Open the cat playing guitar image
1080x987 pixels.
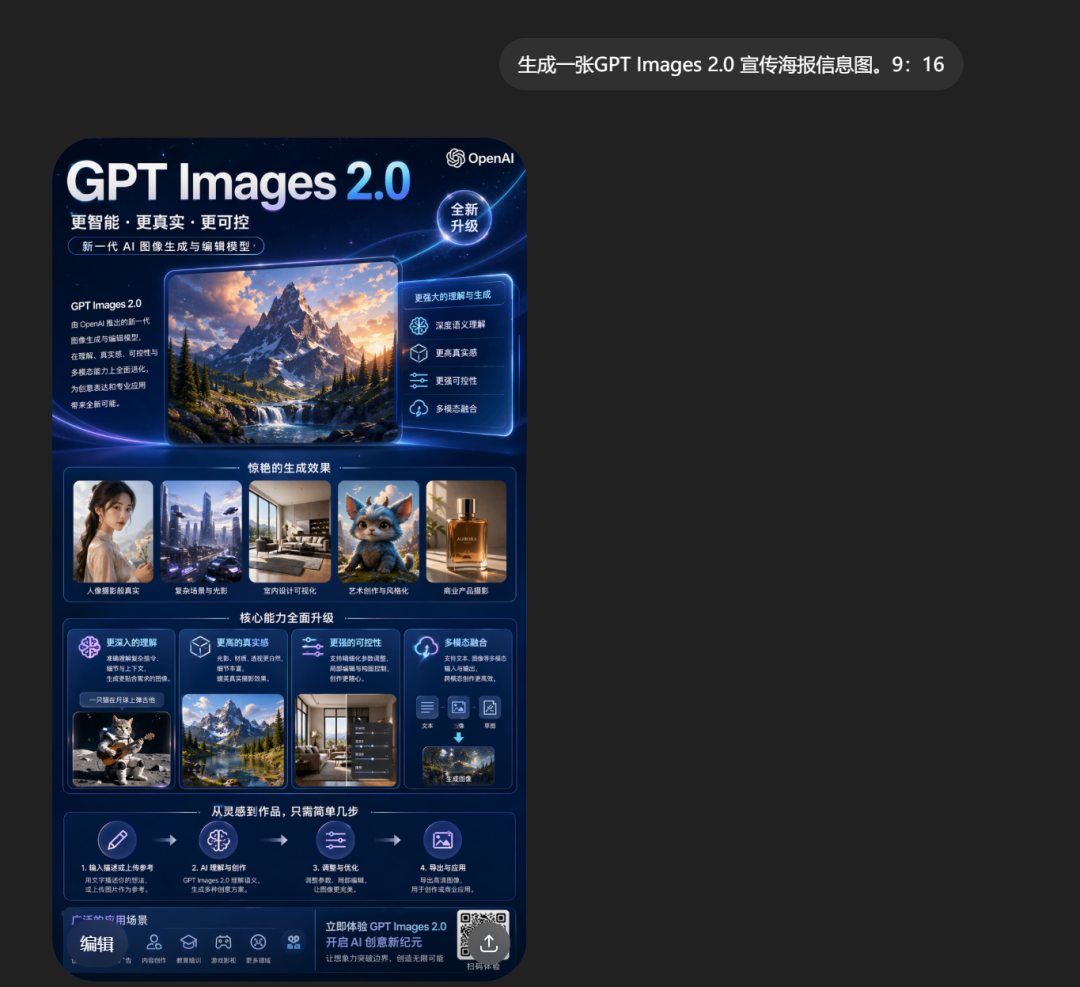[121, 749]
